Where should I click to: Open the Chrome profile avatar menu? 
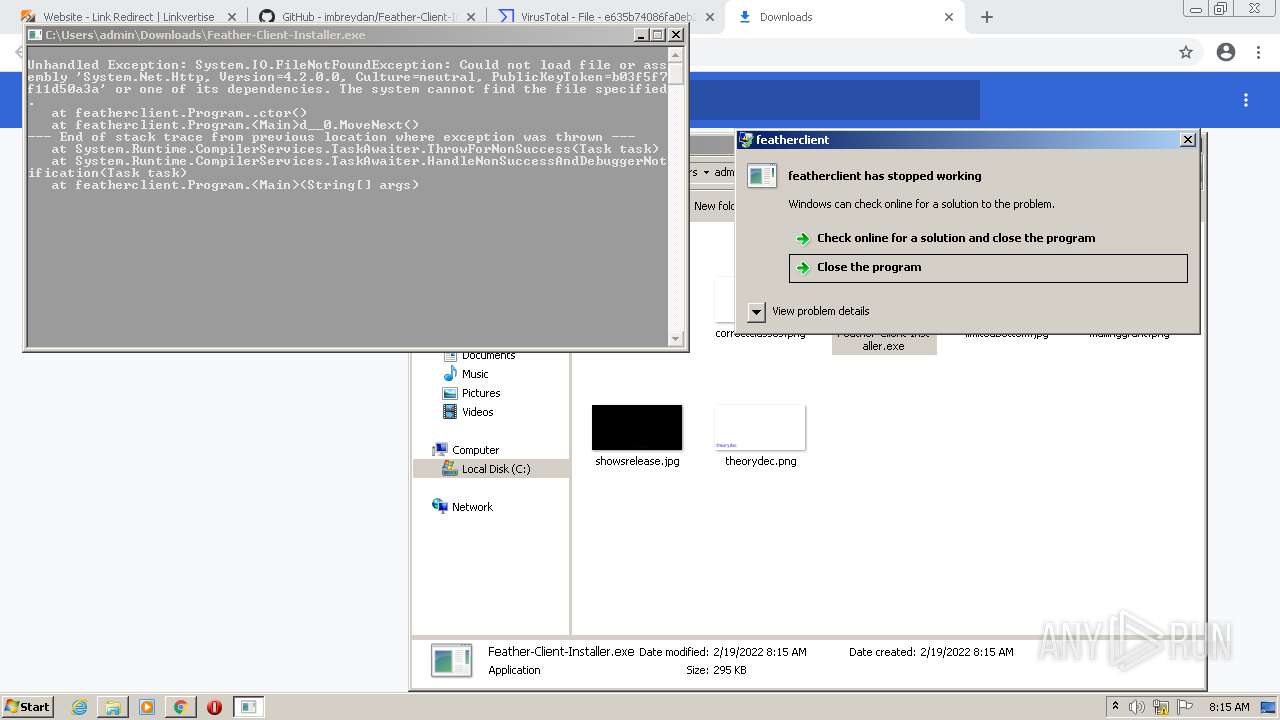point(1226,52)
